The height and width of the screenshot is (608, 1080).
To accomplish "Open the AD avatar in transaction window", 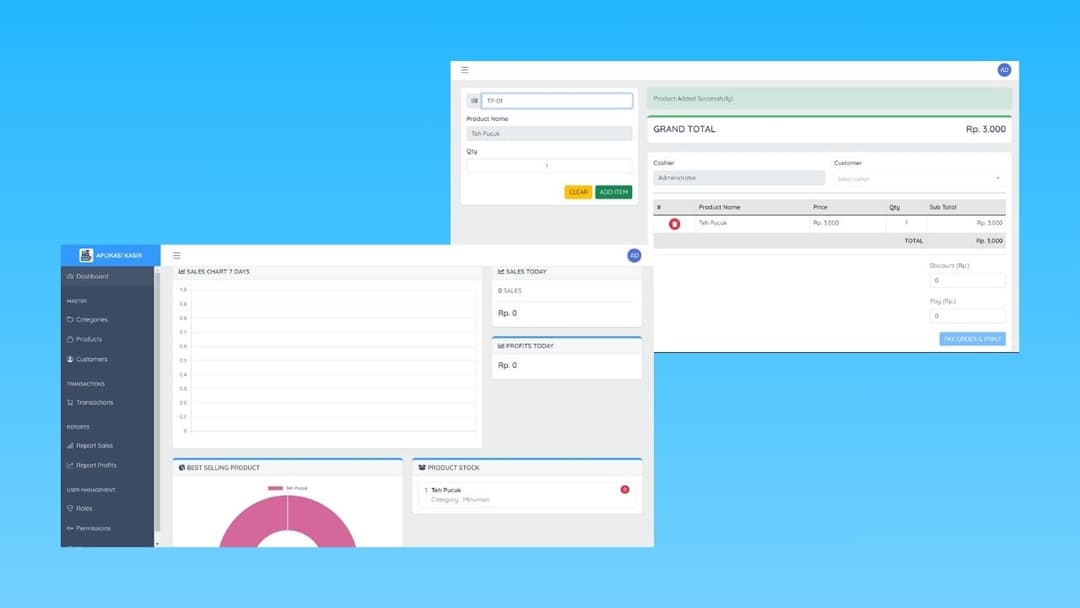I will [1004, 70].
